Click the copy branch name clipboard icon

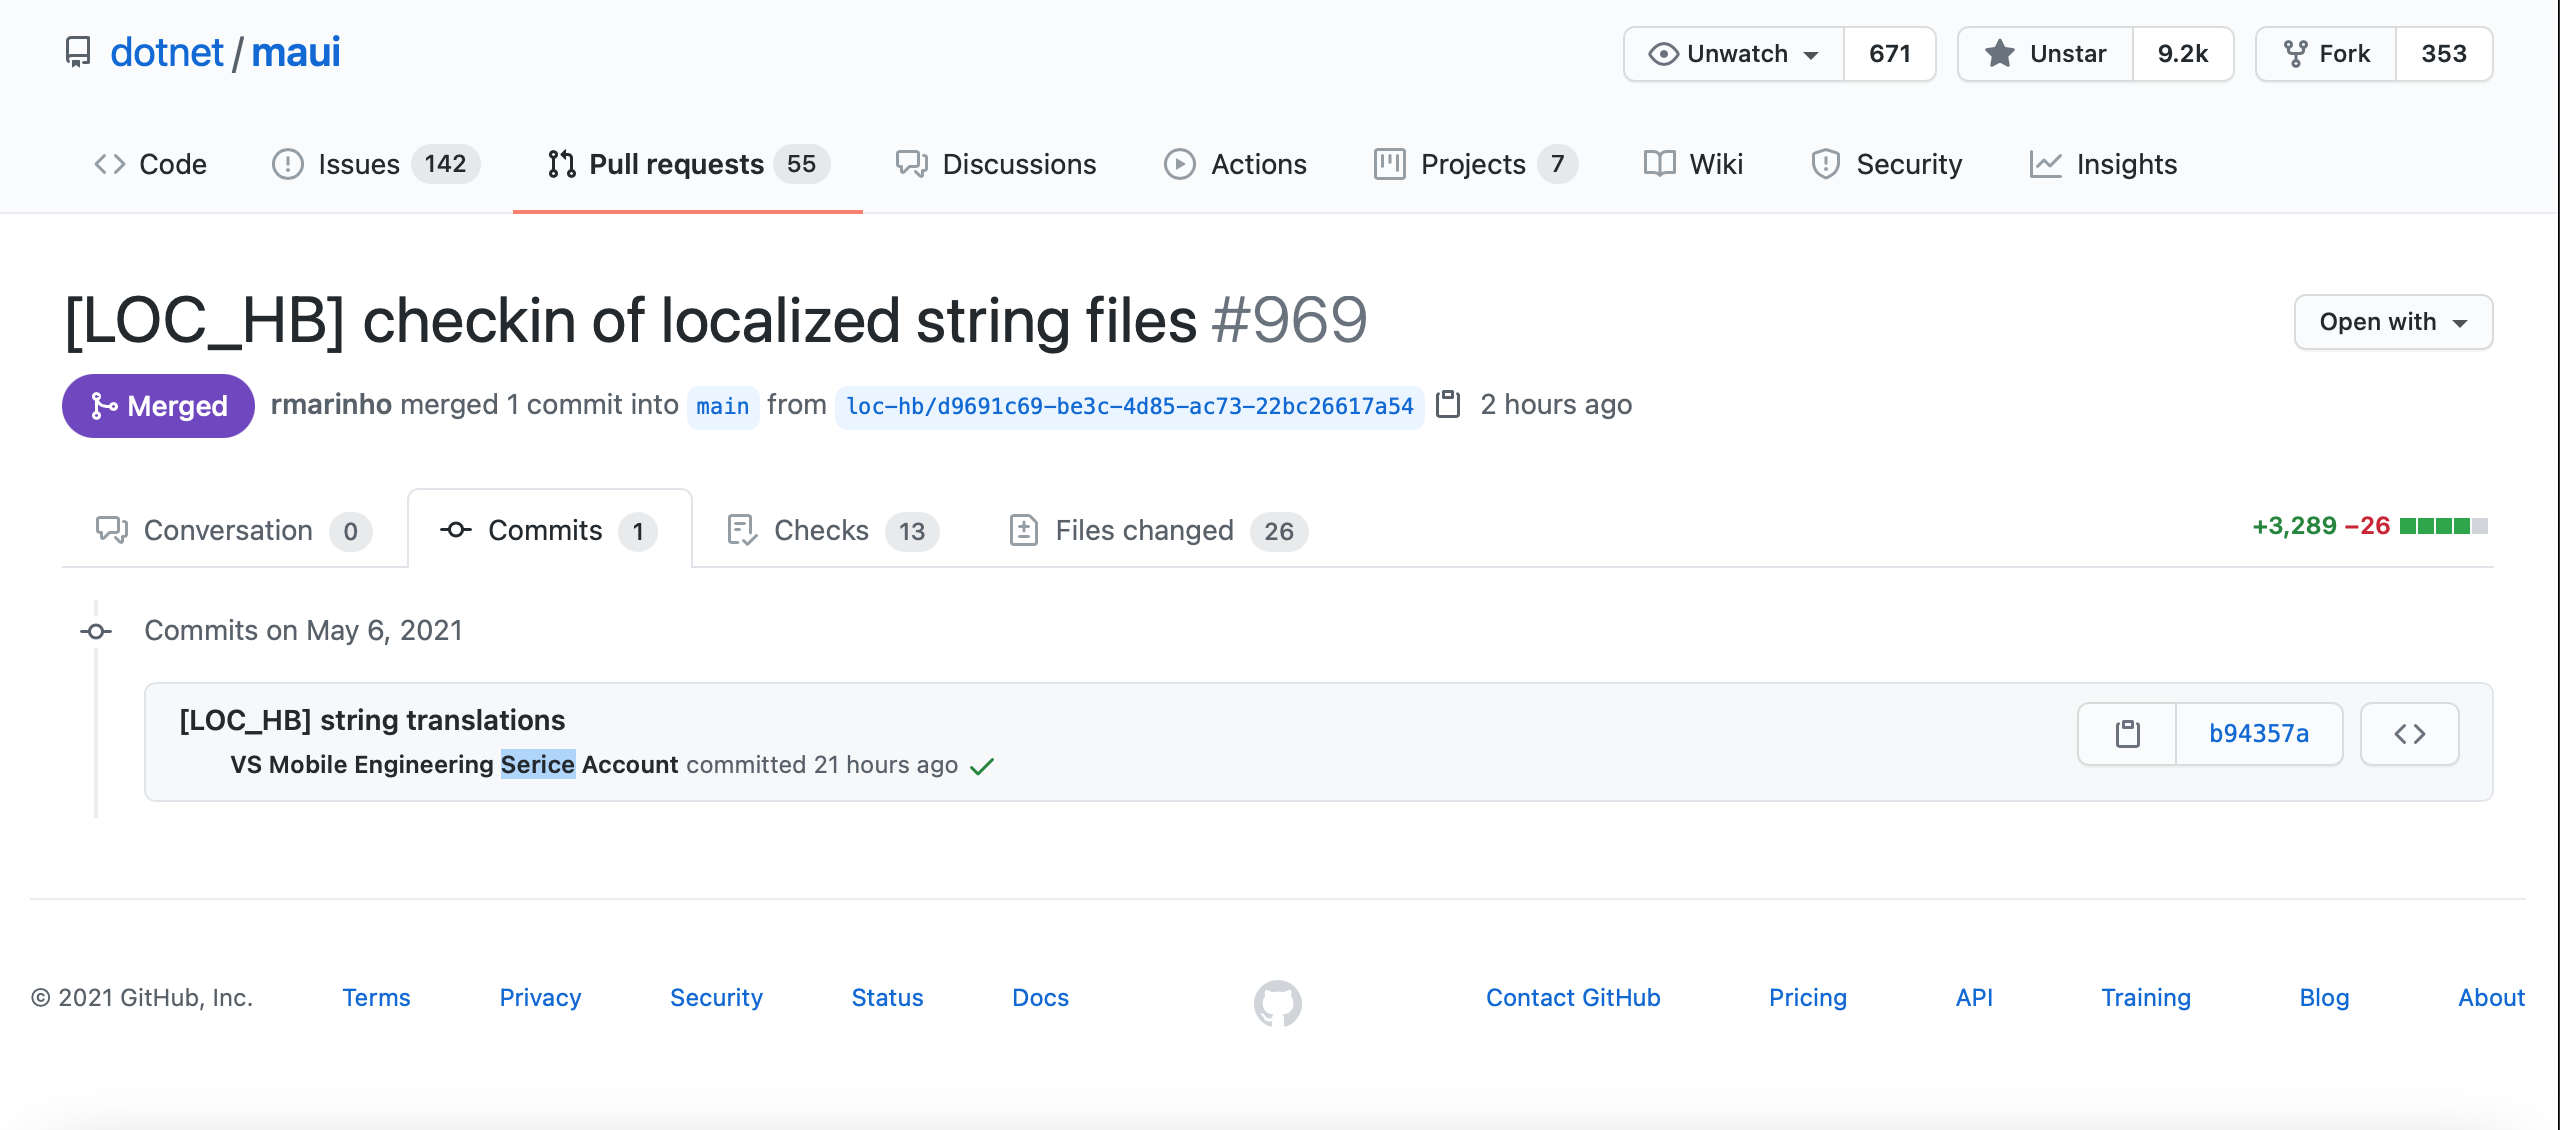coord(1450,405)
